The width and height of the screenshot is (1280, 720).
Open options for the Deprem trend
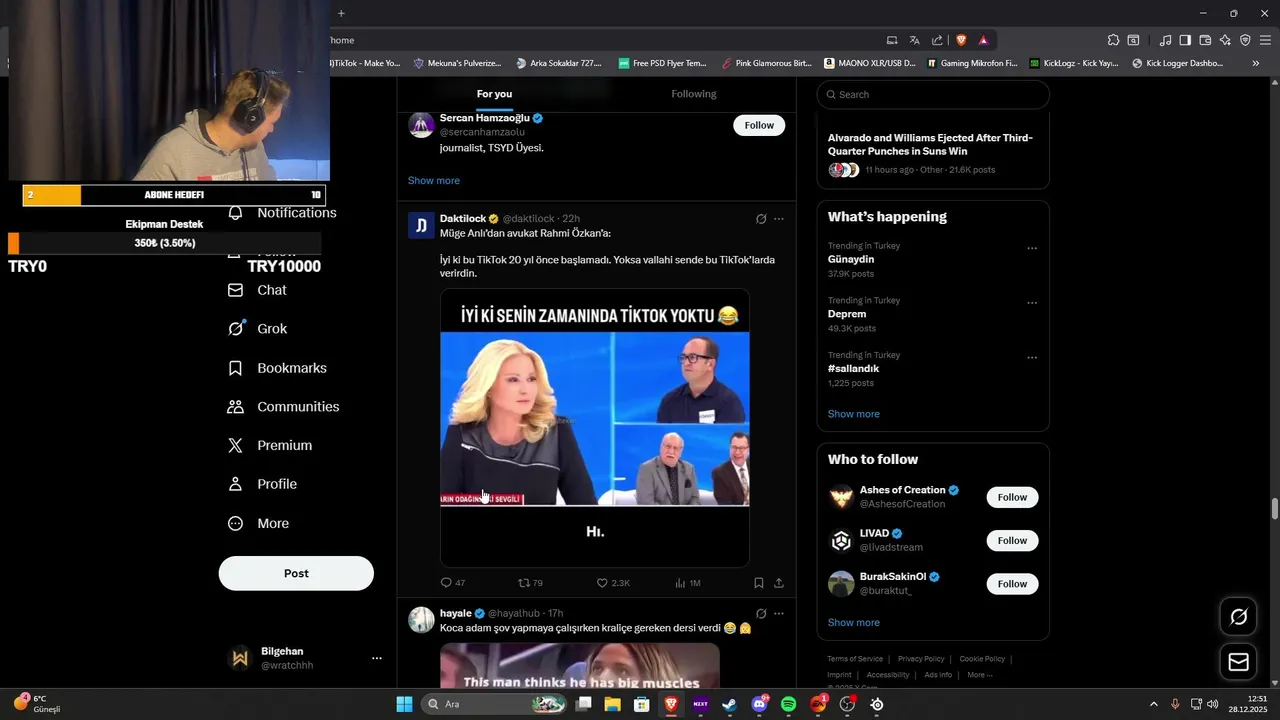pos(1032,303)
